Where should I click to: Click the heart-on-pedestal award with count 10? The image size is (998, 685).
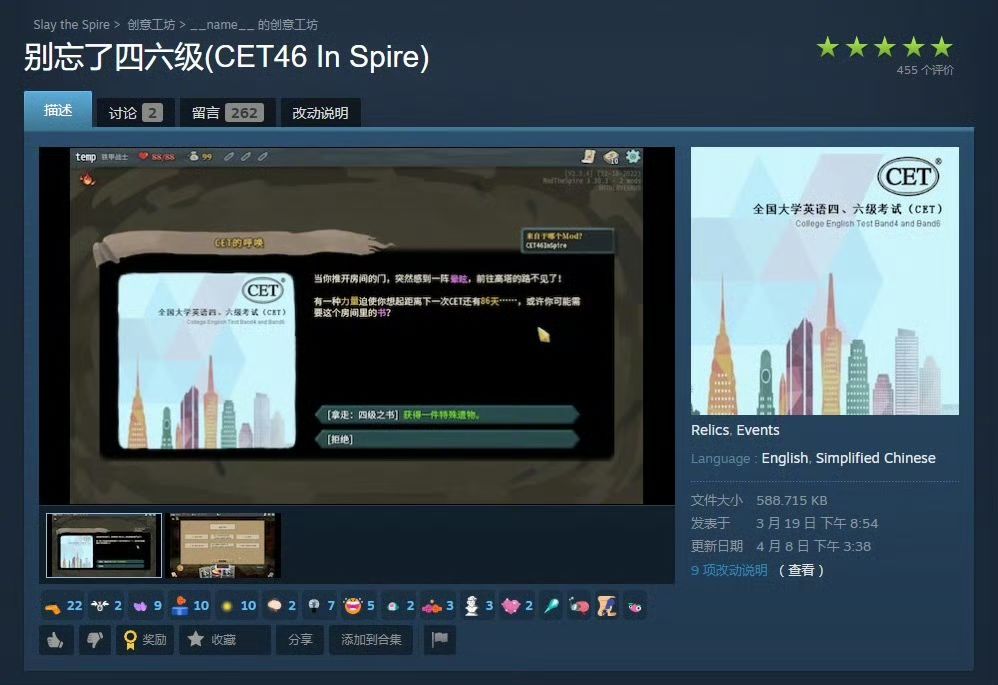point(190,606)
